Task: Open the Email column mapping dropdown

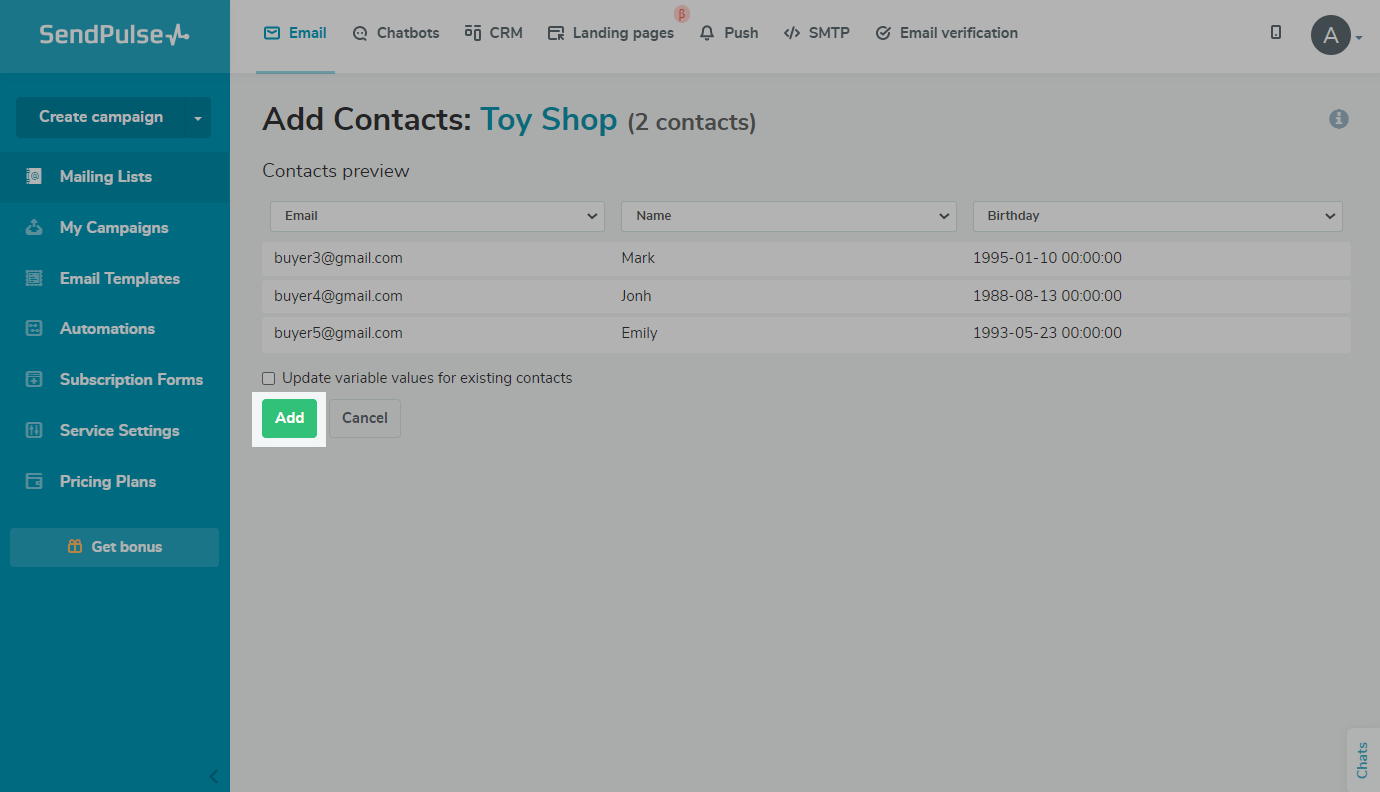Action: pyautogui.click(x=437, y=216)
